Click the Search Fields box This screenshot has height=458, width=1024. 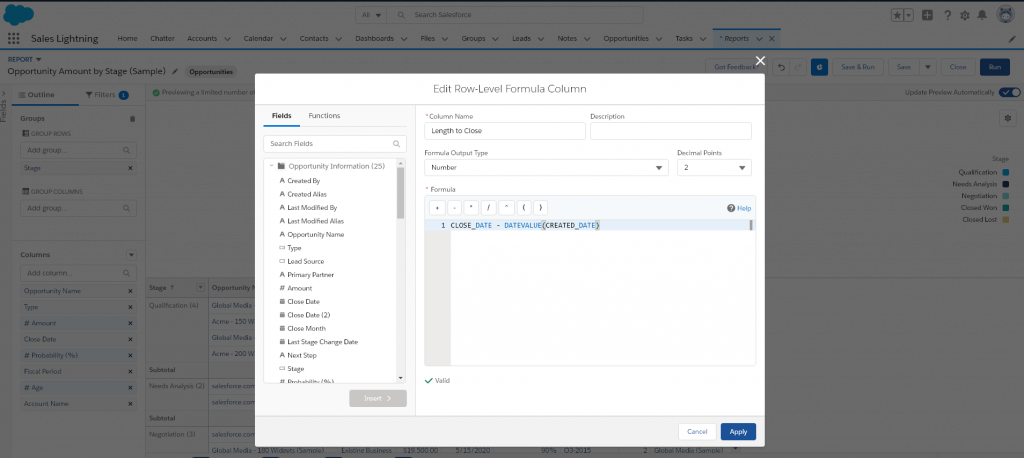(x=335, y=144)
